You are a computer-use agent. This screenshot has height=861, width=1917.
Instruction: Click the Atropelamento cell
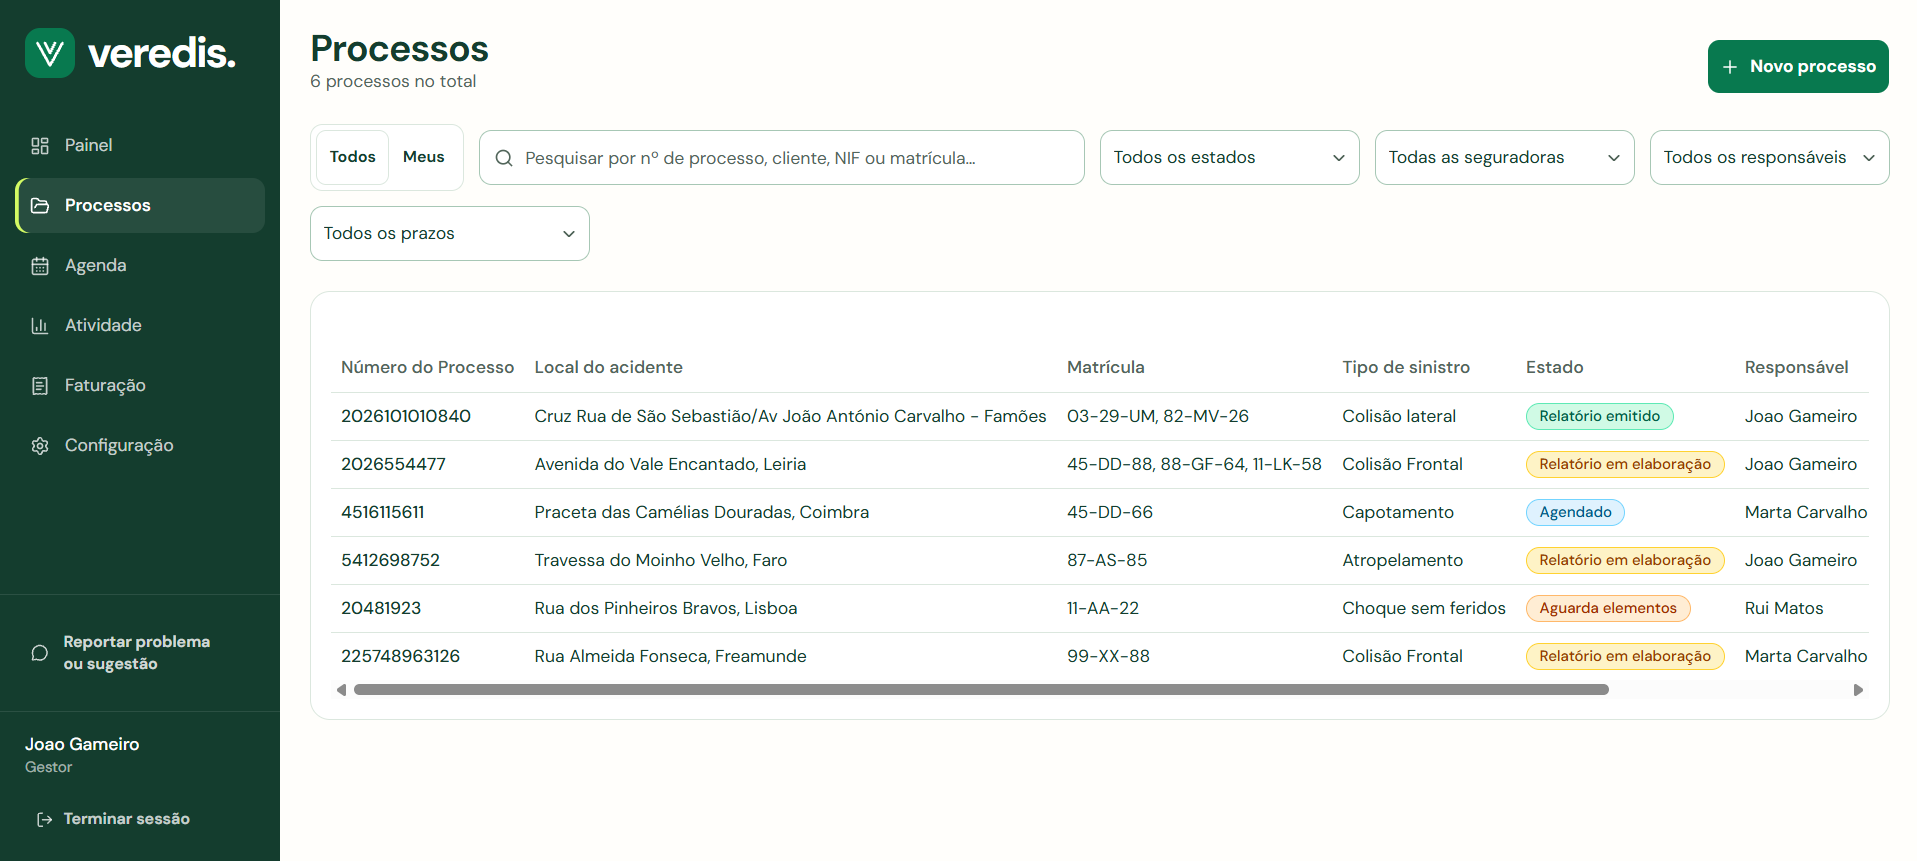tap(1402, 561)
